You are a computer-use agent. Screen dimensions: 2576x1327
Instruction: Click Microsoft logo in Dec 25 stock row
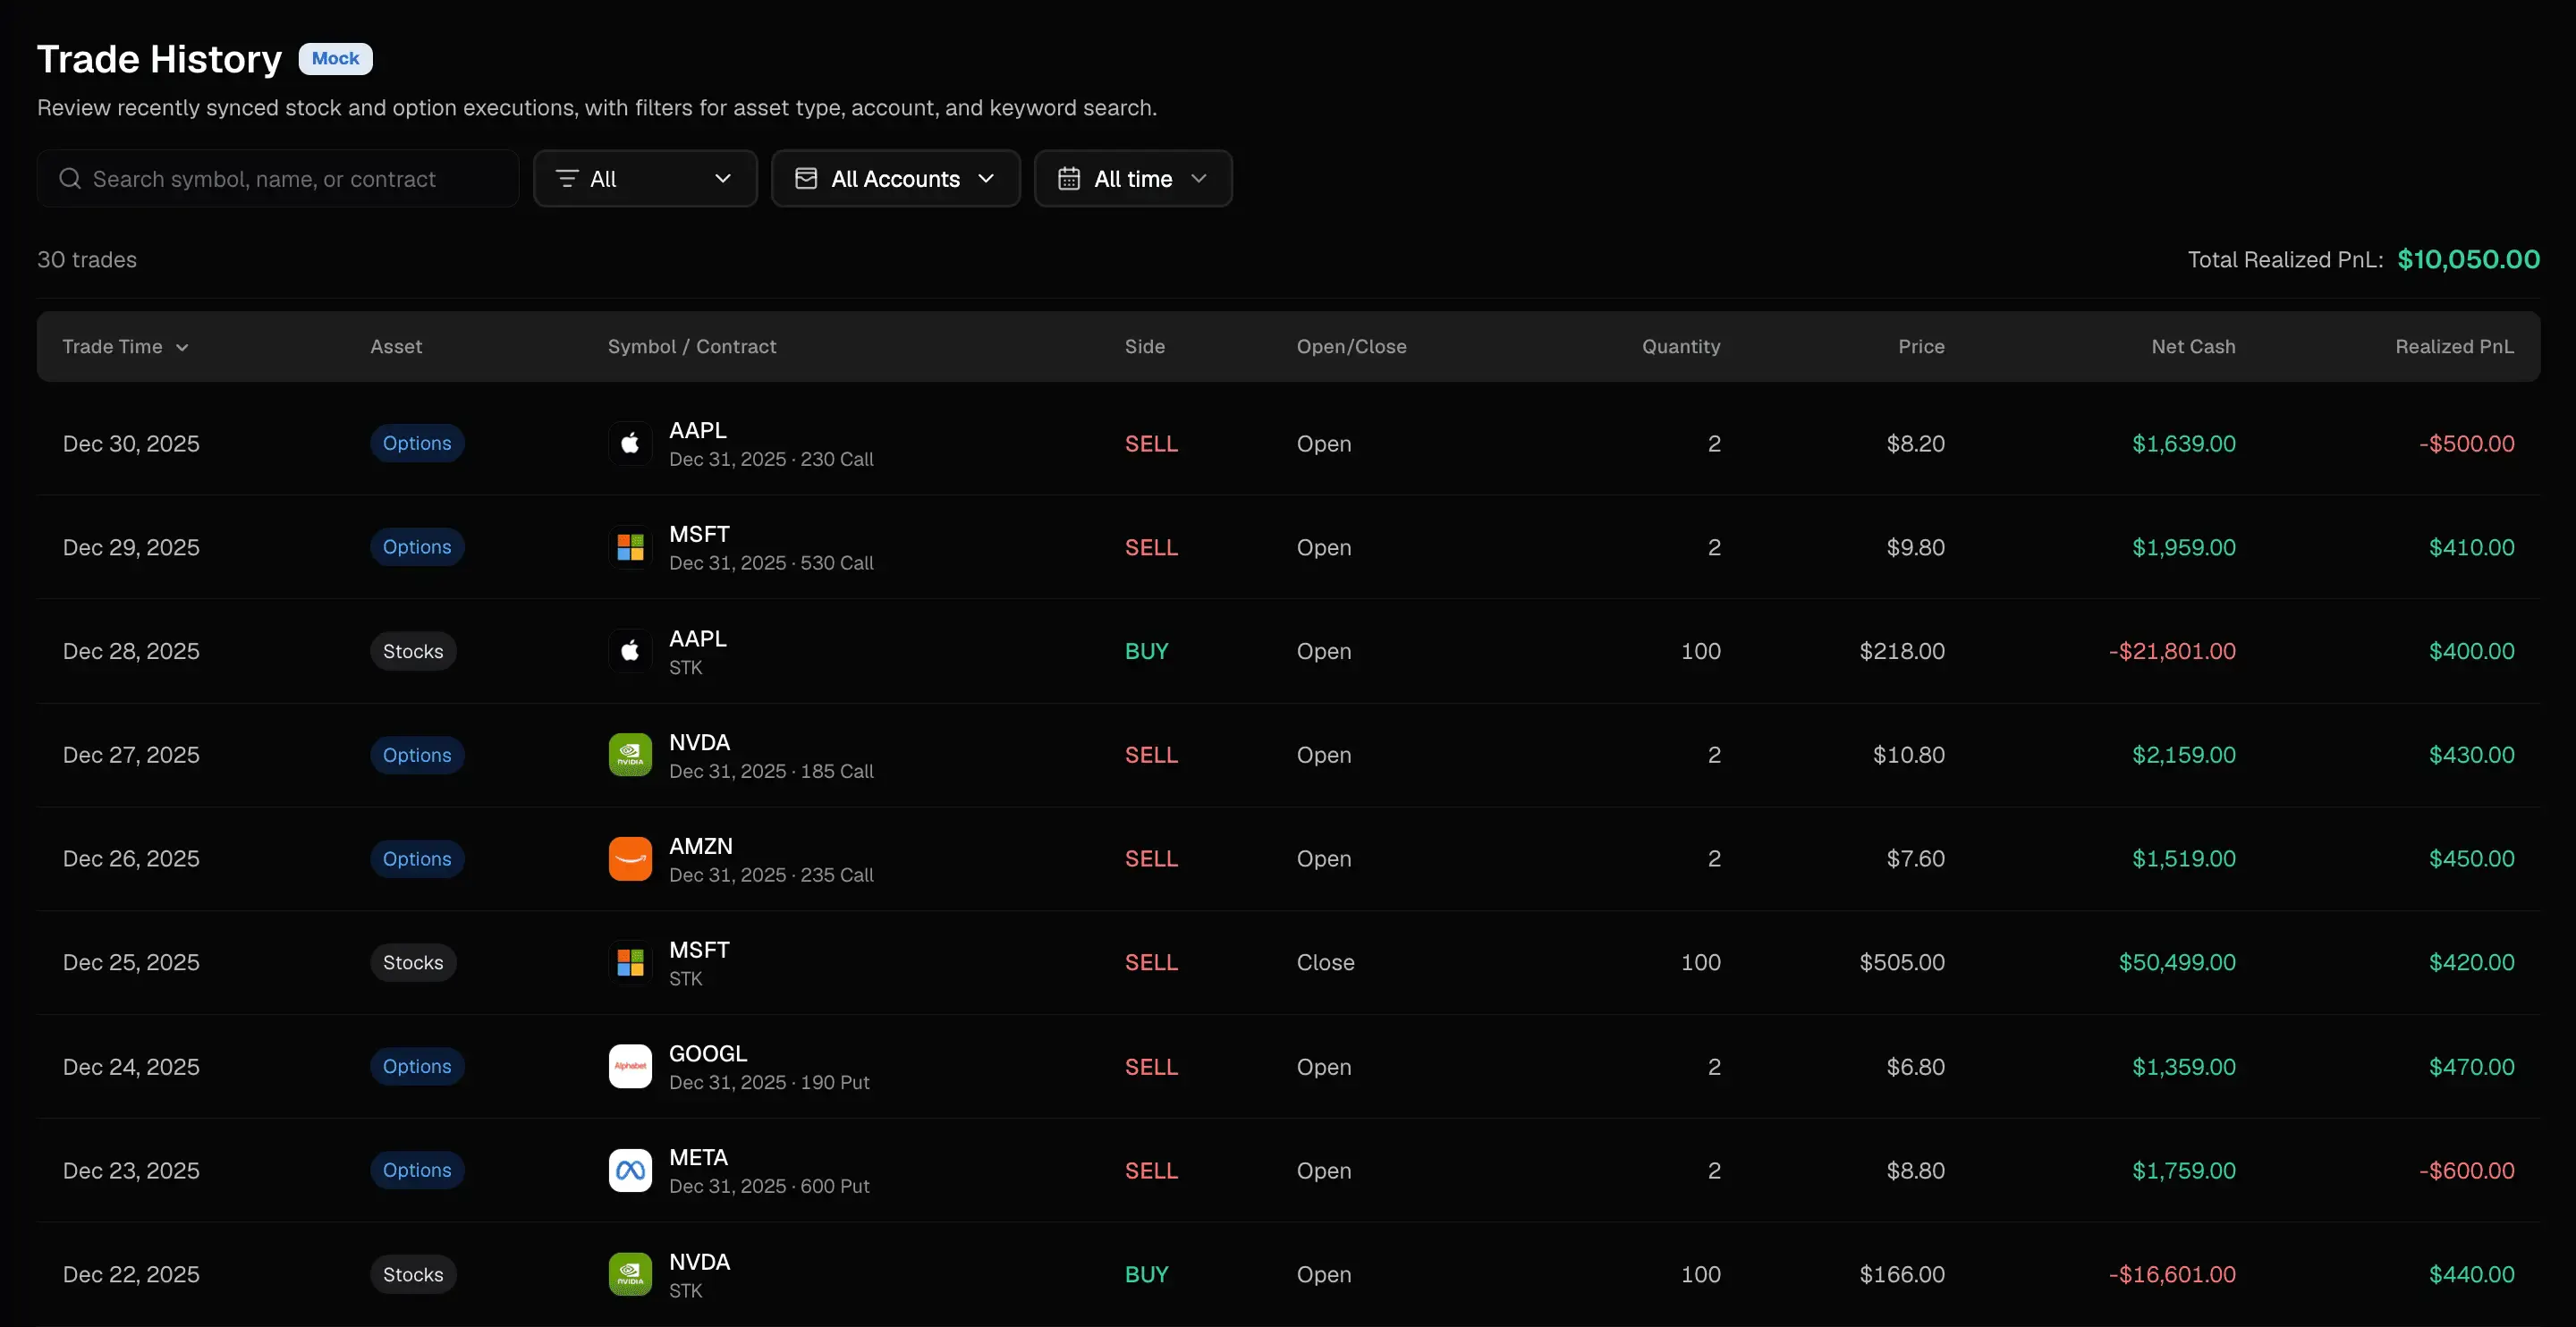click(630, 962)
